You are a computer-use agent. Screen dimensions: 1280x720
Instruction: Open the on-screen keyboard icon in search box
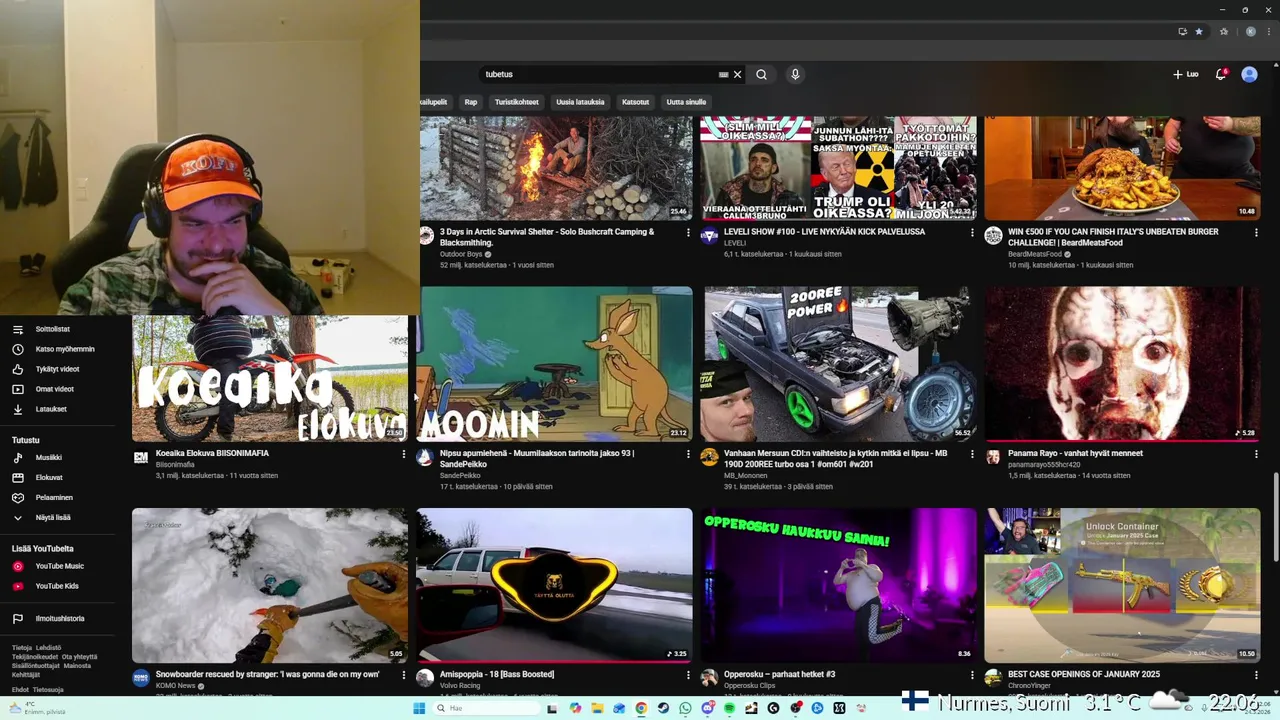tap(723, 74)
